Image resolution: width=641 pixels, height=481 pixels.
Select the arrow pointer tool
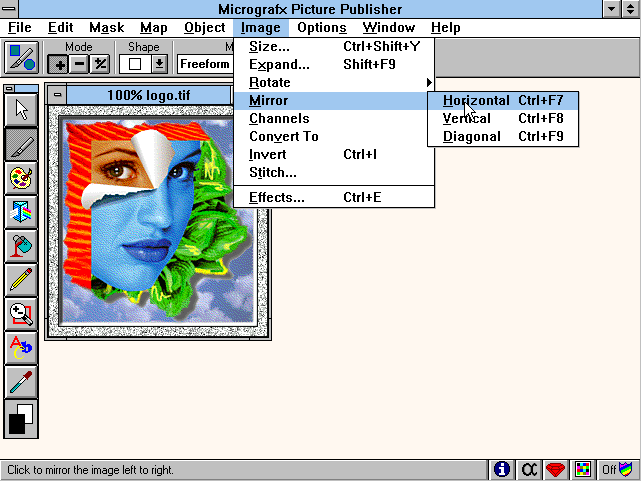click(x=21, y=110)
